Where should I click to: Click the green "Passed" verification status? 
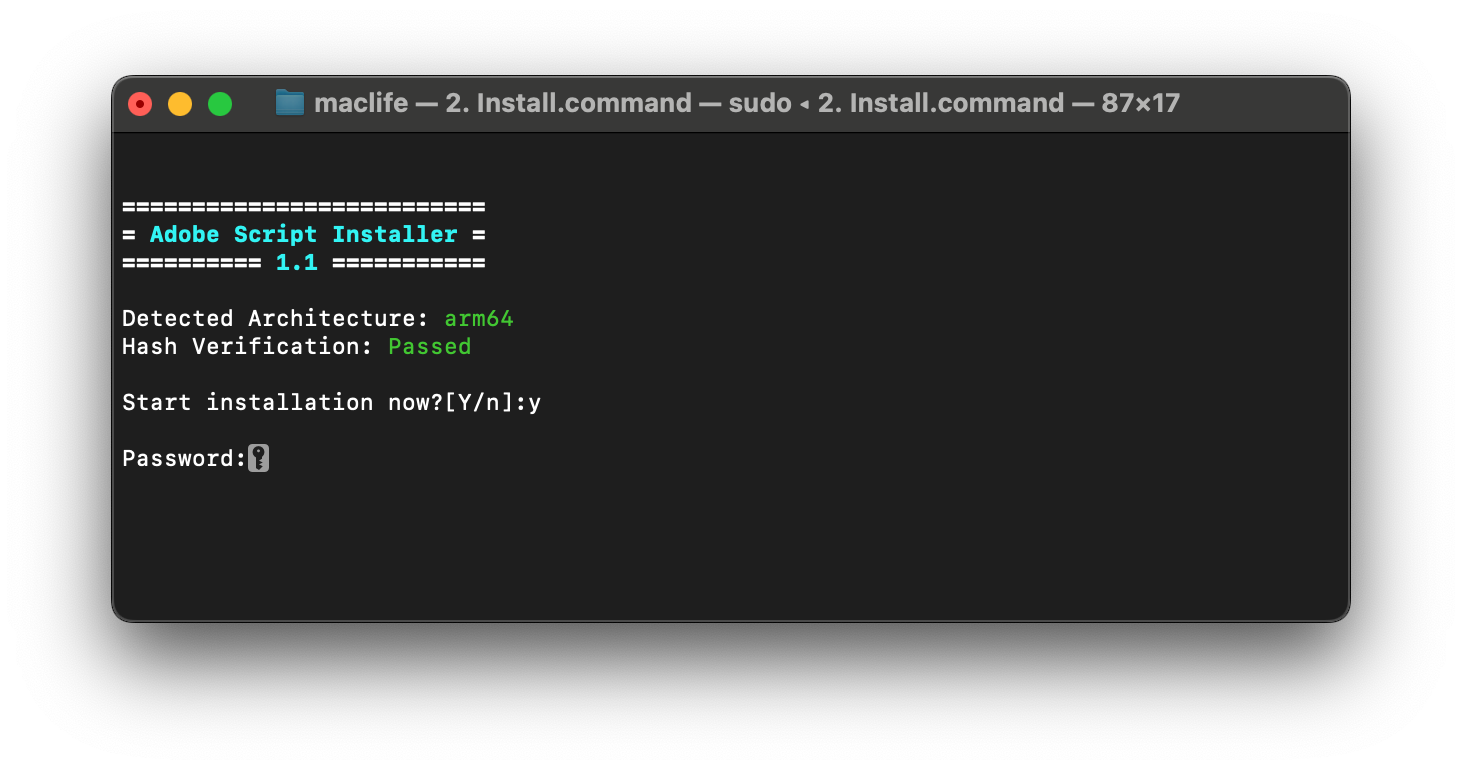click(429, 347)
